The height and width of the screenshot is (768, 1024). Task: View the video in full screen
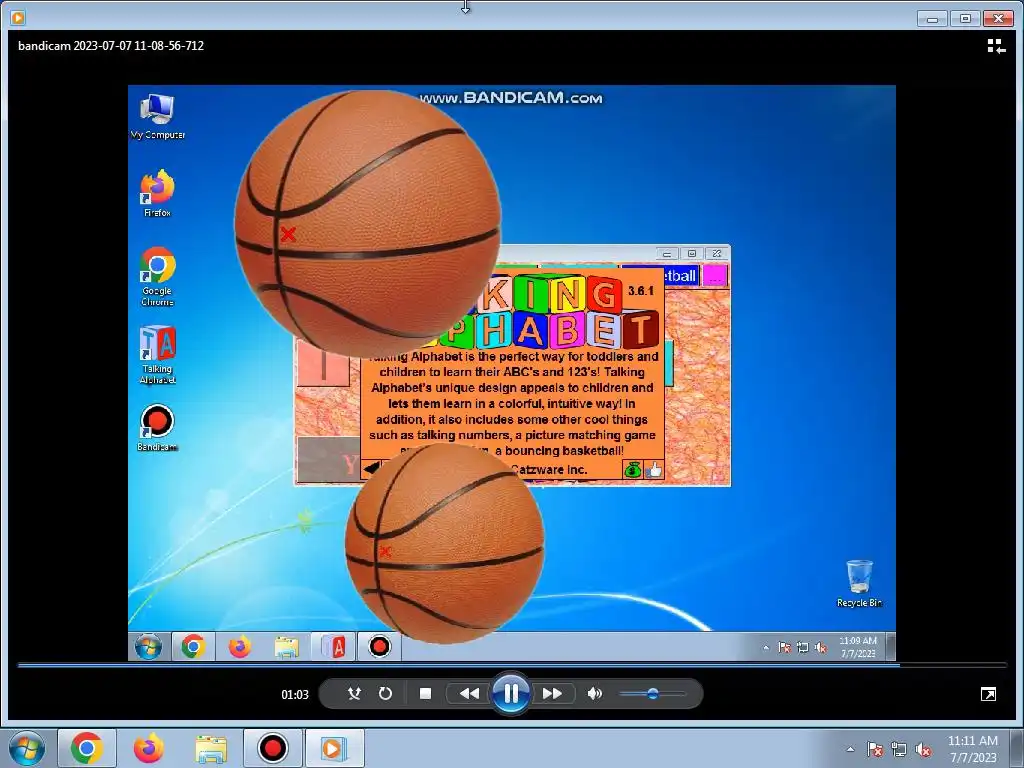pos(989,694)
